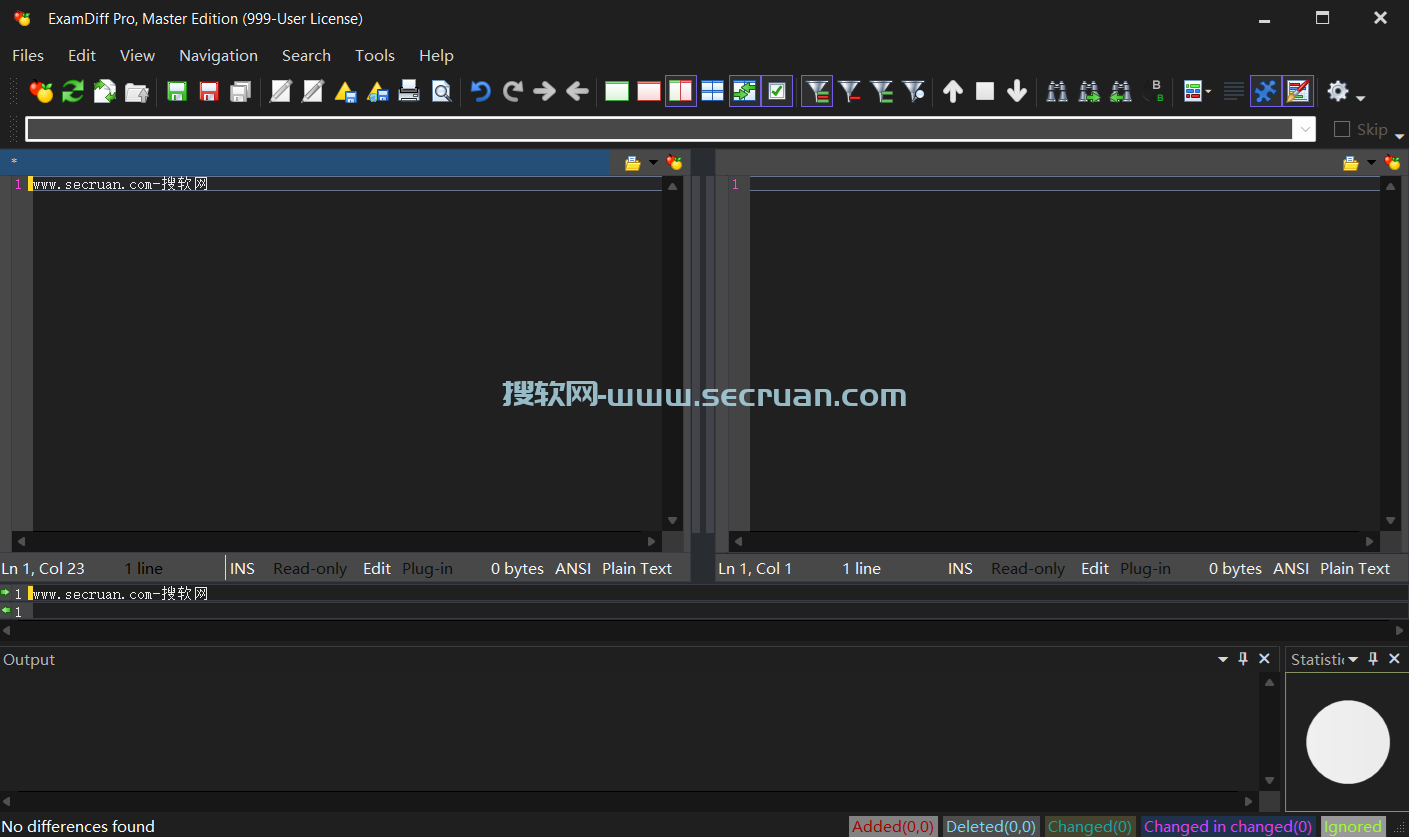1409x837 pixels.
Task: Open the gear options dropdown arrow
Action: pos(1360,97)
